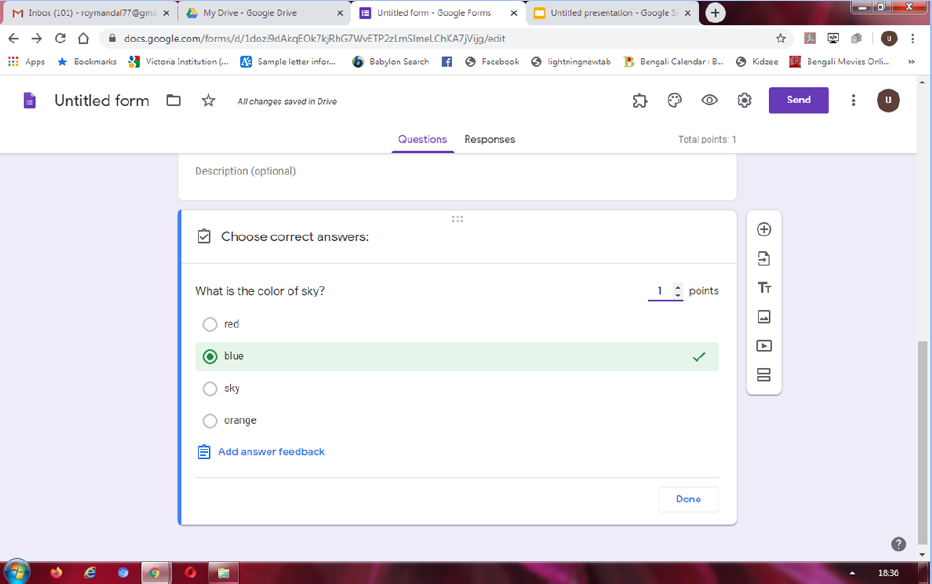Open Bookmarks star folder
This screenshot has width=932, height=584.
(x=87, y=61)
